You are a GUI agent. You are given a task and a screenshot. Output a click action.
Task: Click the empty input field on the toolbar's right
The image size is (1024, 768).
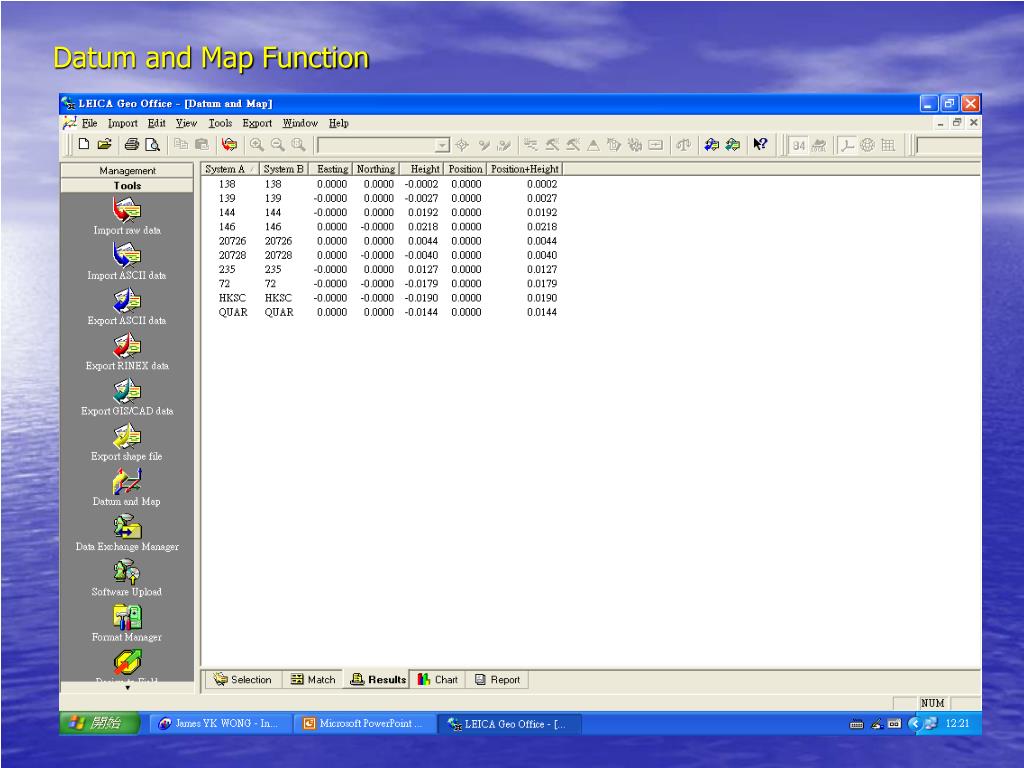coord(948,145)
